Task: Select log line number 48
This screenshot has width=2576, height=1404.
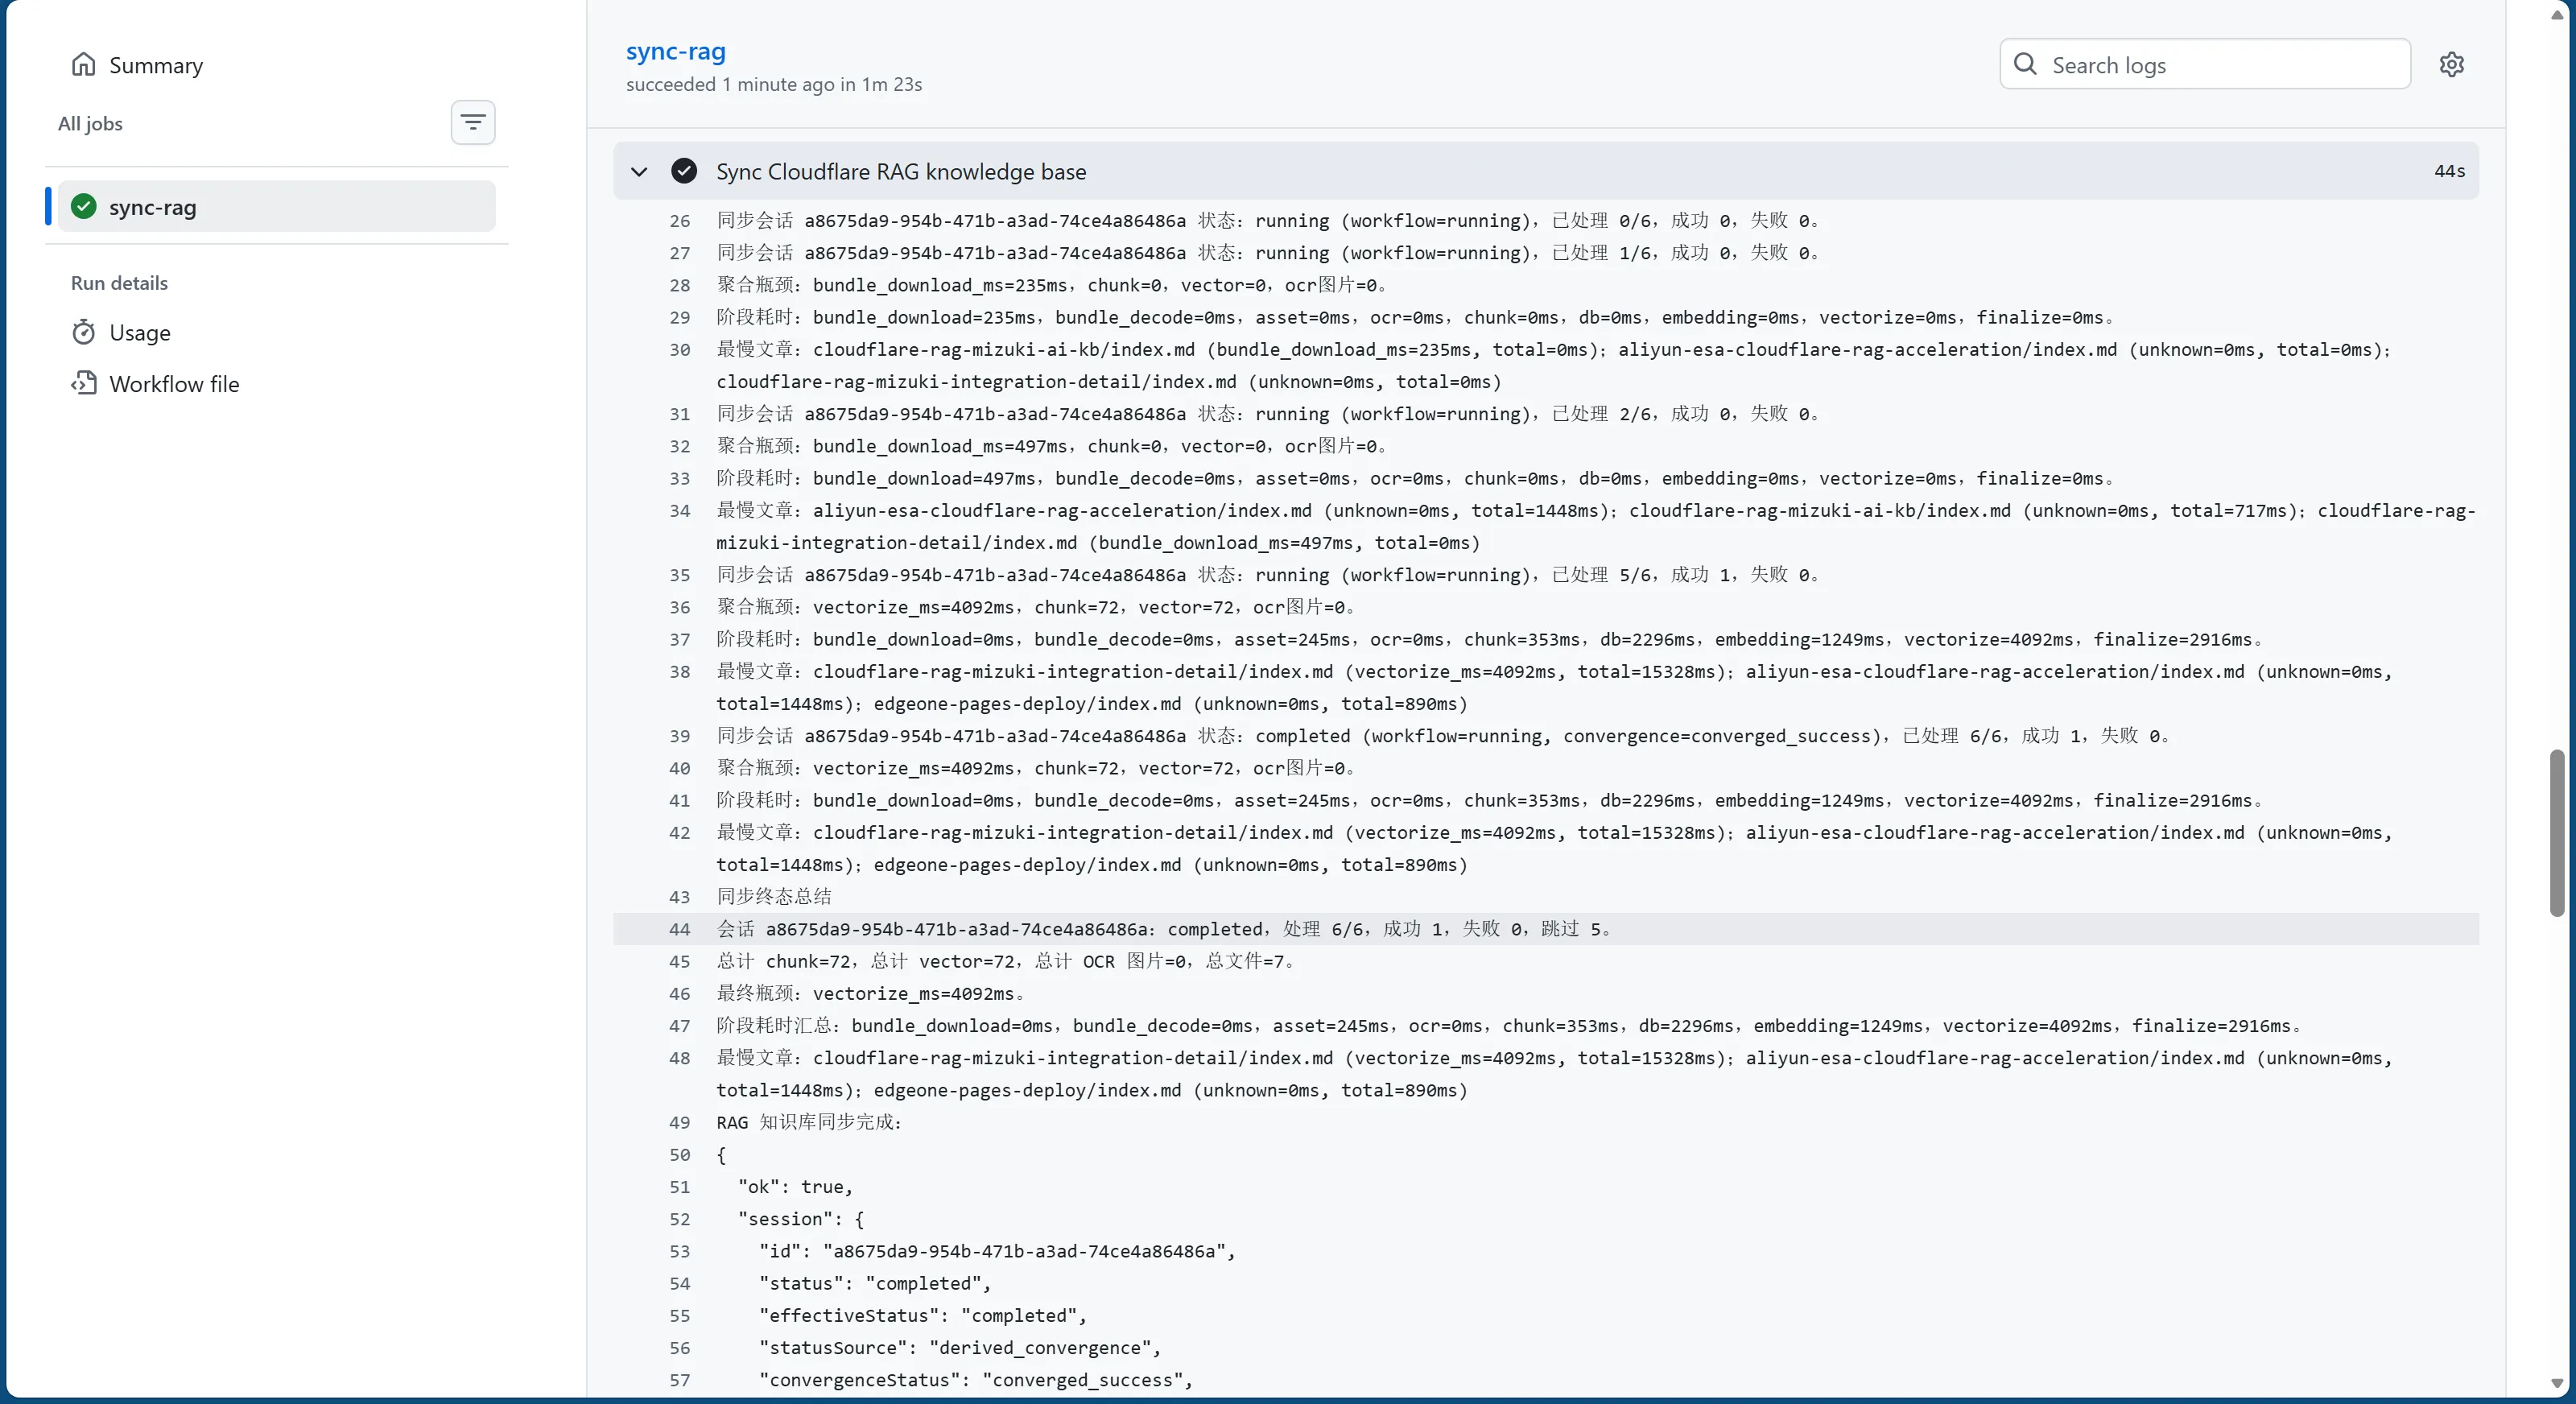Action: 680,1058
